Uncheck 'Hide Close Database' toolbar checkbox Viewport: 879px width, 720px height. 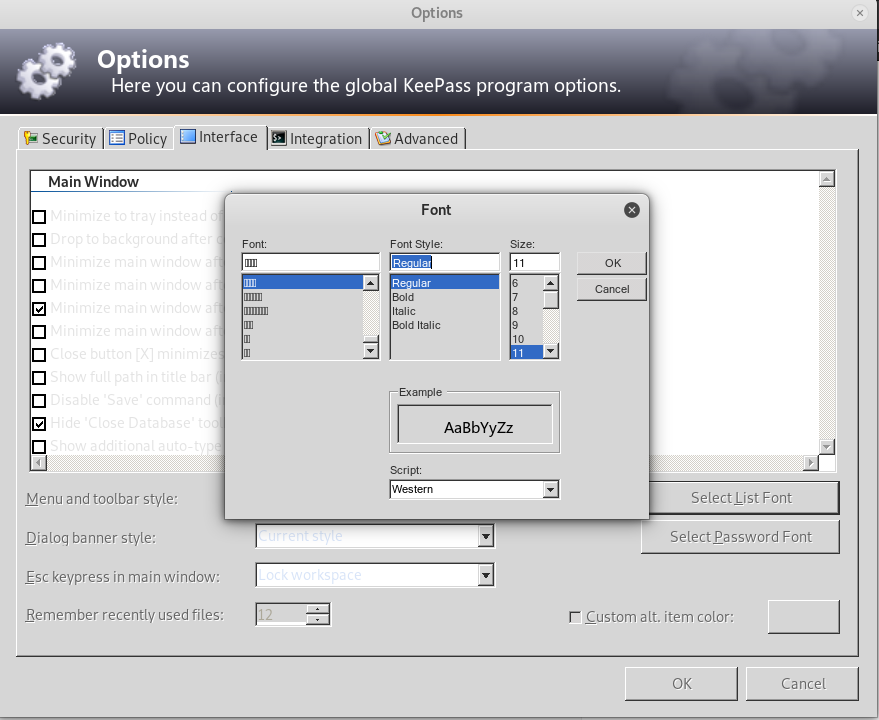tap(39, 423)
